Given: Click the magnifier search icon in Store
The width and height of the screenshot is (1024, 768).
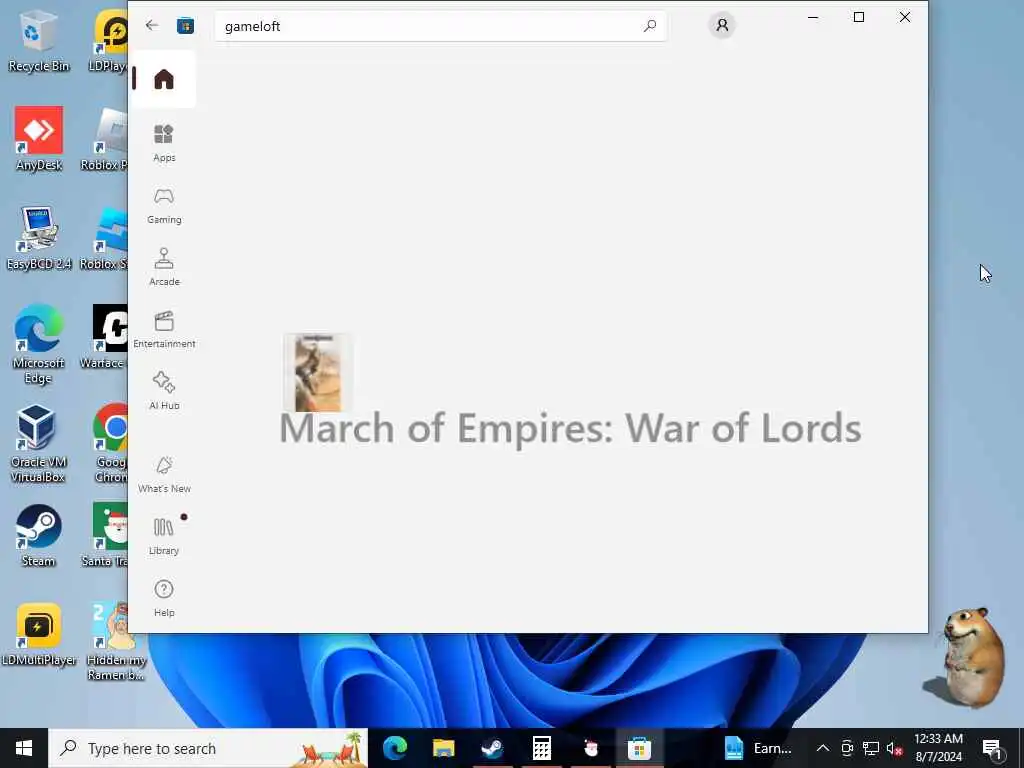Looking at the screenshot, I should [650, 26].
